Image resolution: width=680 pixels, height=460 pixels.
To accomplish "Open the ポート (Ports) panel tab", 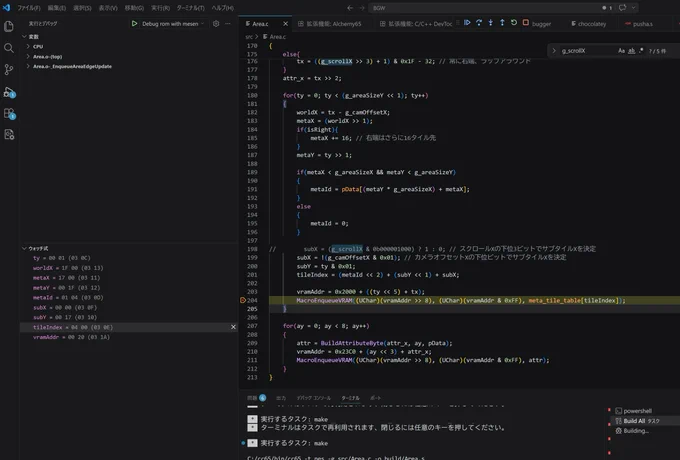I will (x=376, y=398).
